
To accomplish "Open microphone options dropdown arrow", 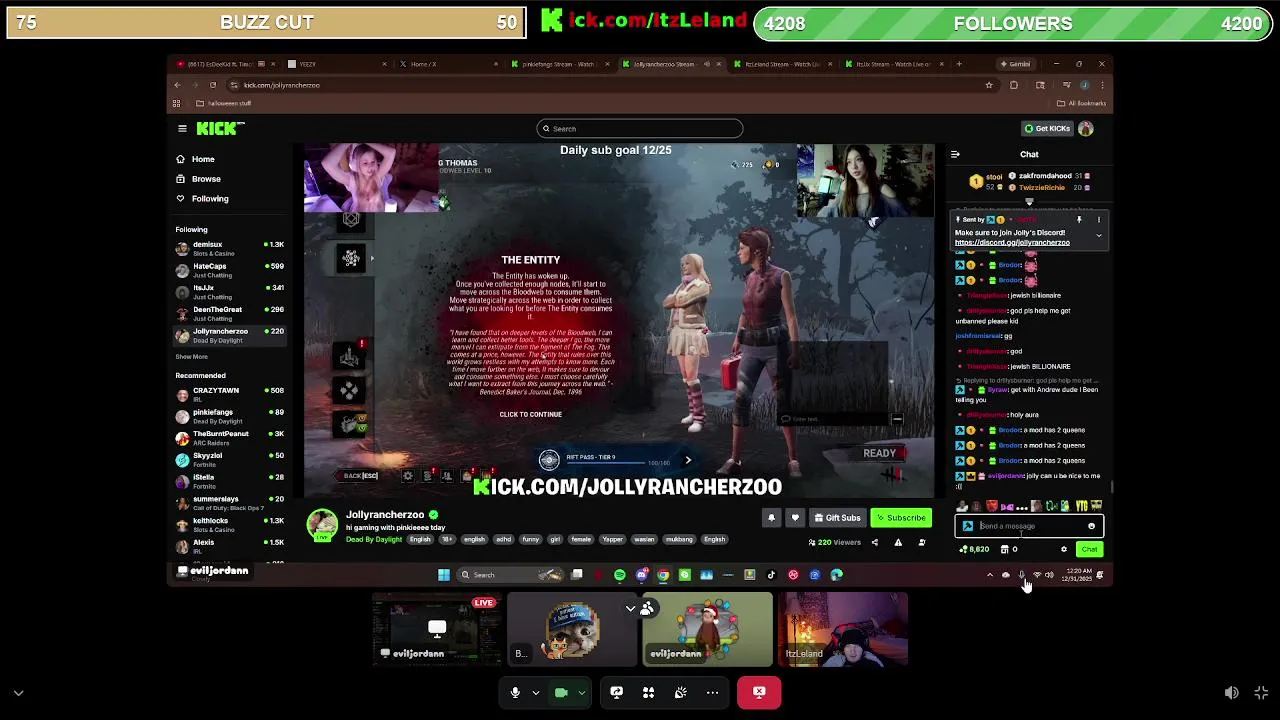I will point(535,692).
